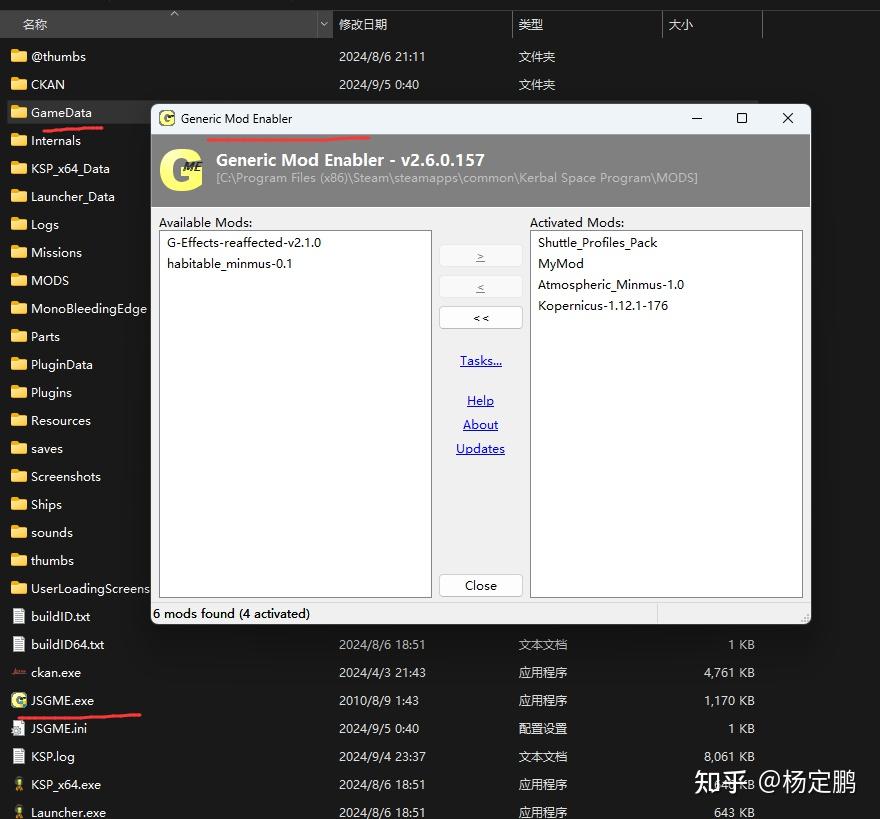The width and height of the screenshot is (880, 819).
Task: Open the Updates link
Action: tap(480, 448)
